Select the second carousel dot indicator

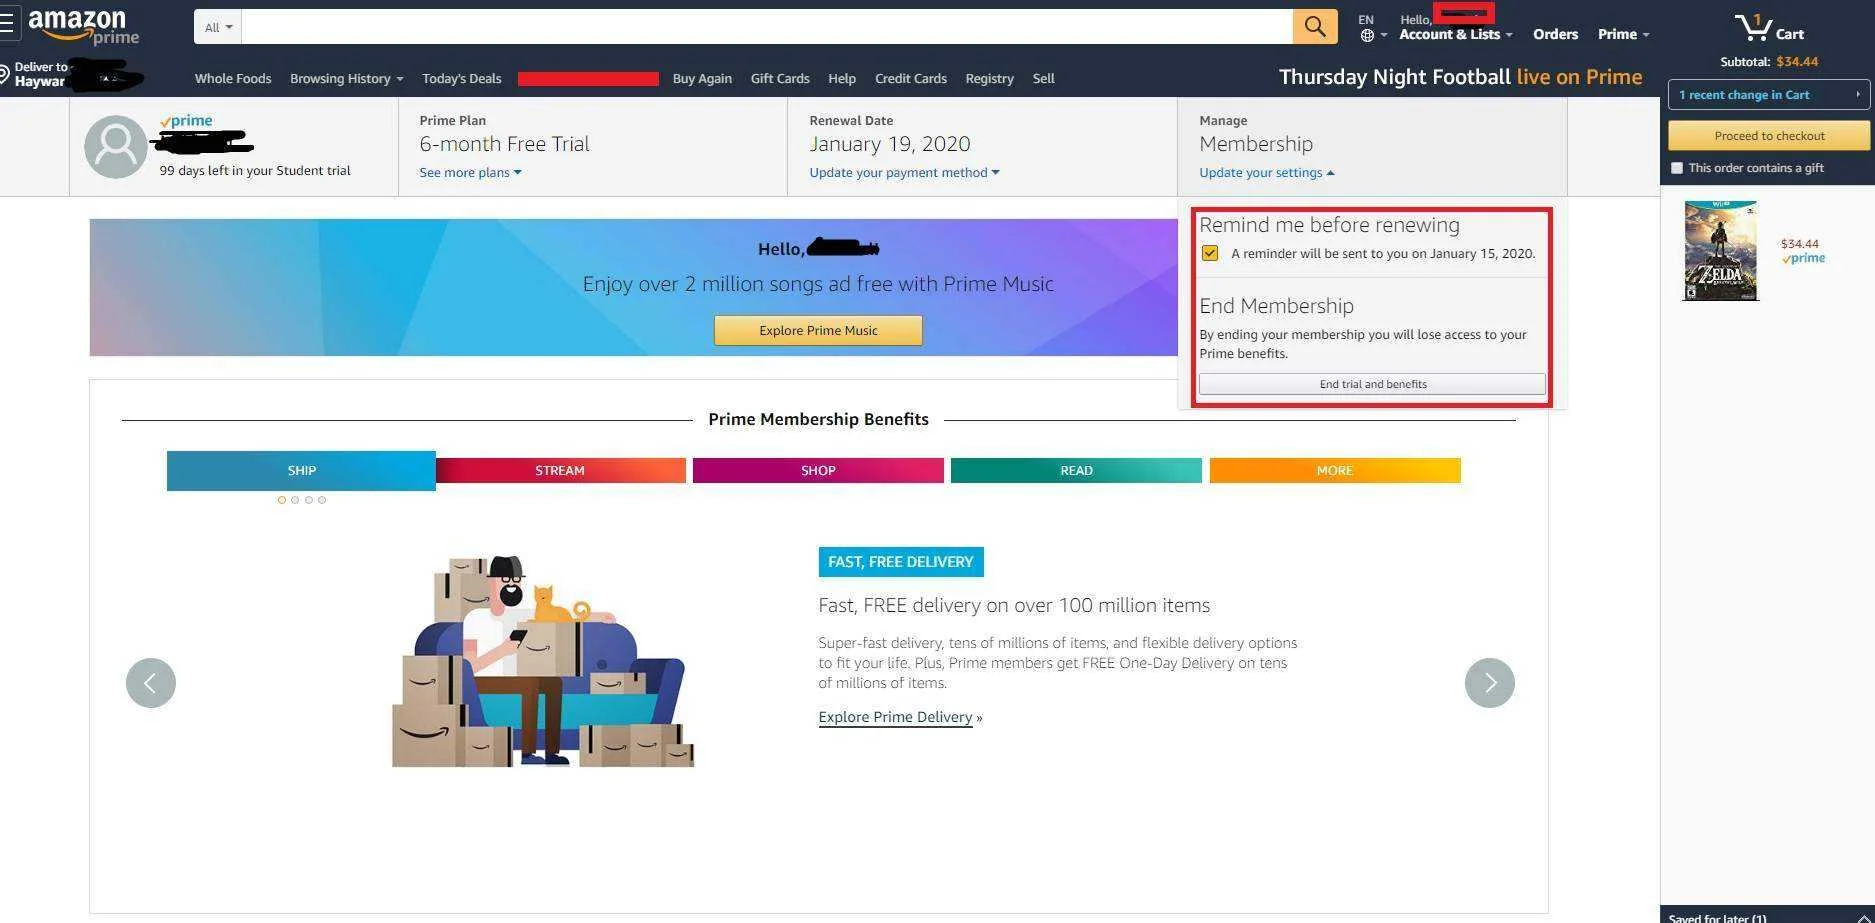point(295,500)
